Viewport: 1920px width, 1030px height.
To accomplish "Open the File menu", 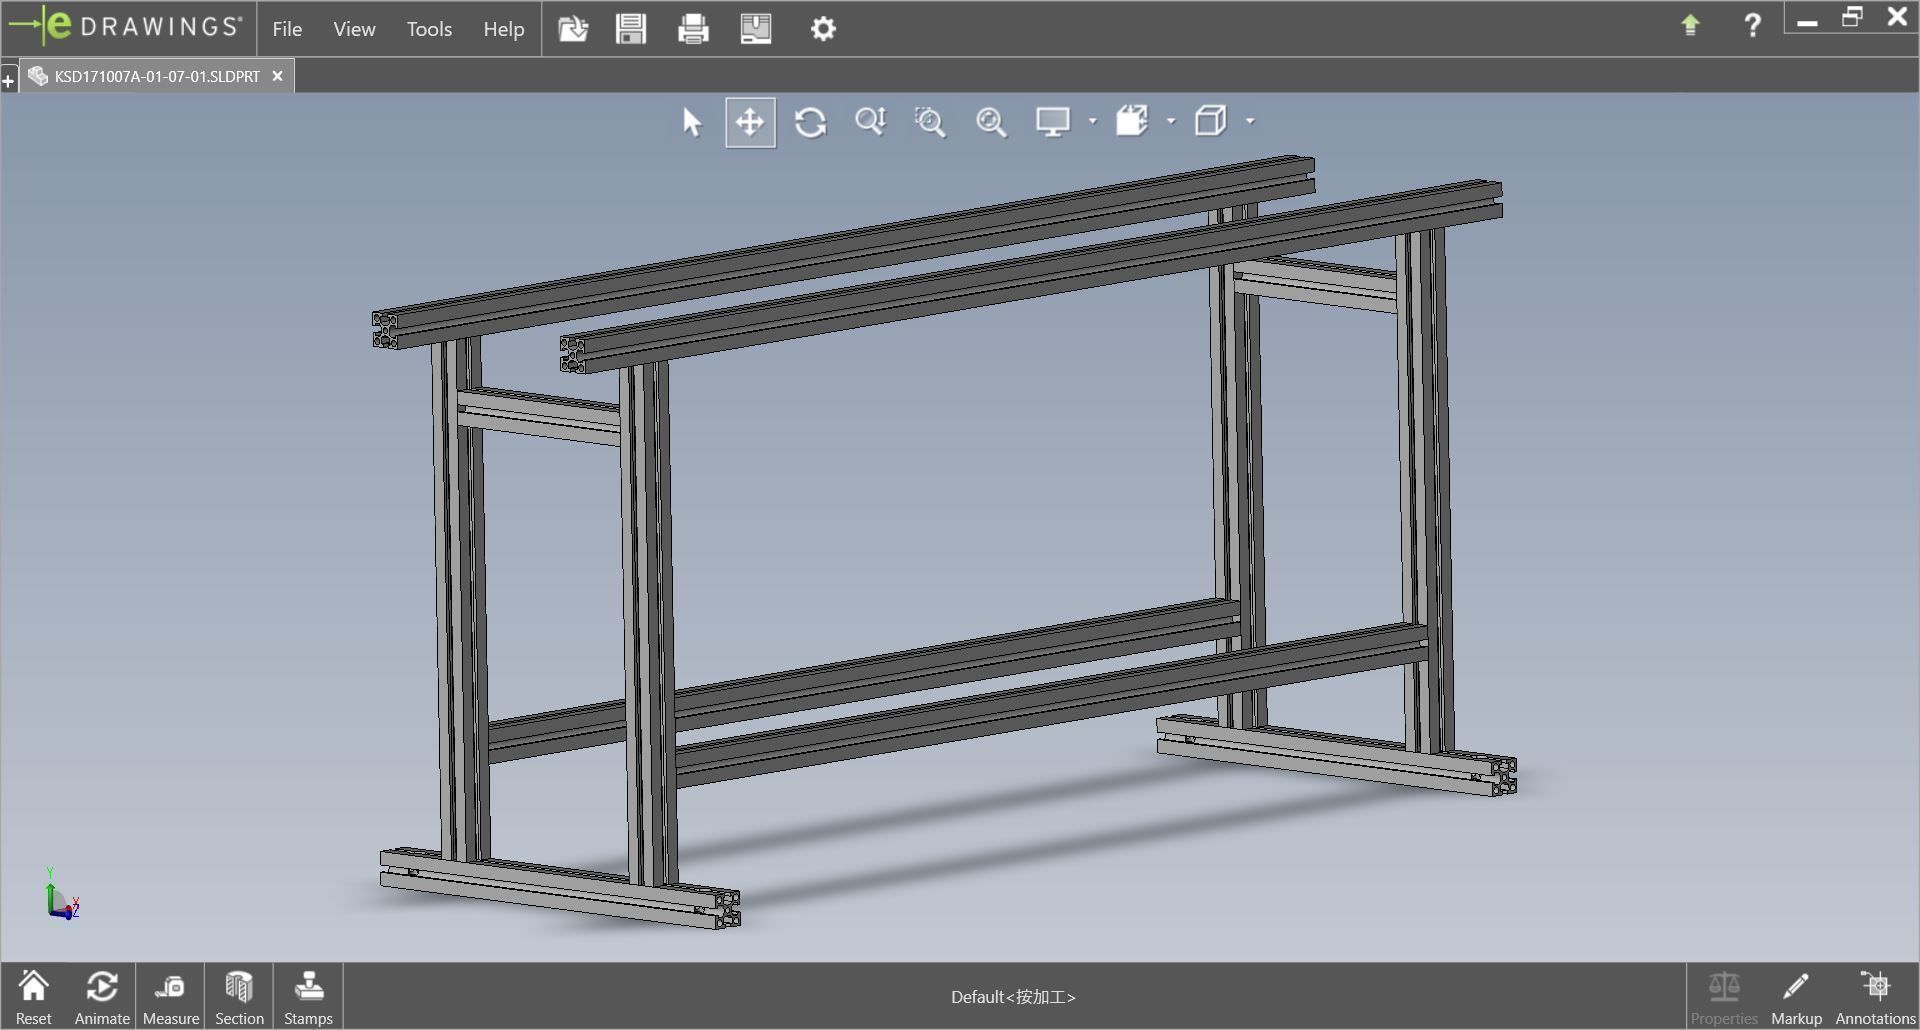I will point(287,29).
